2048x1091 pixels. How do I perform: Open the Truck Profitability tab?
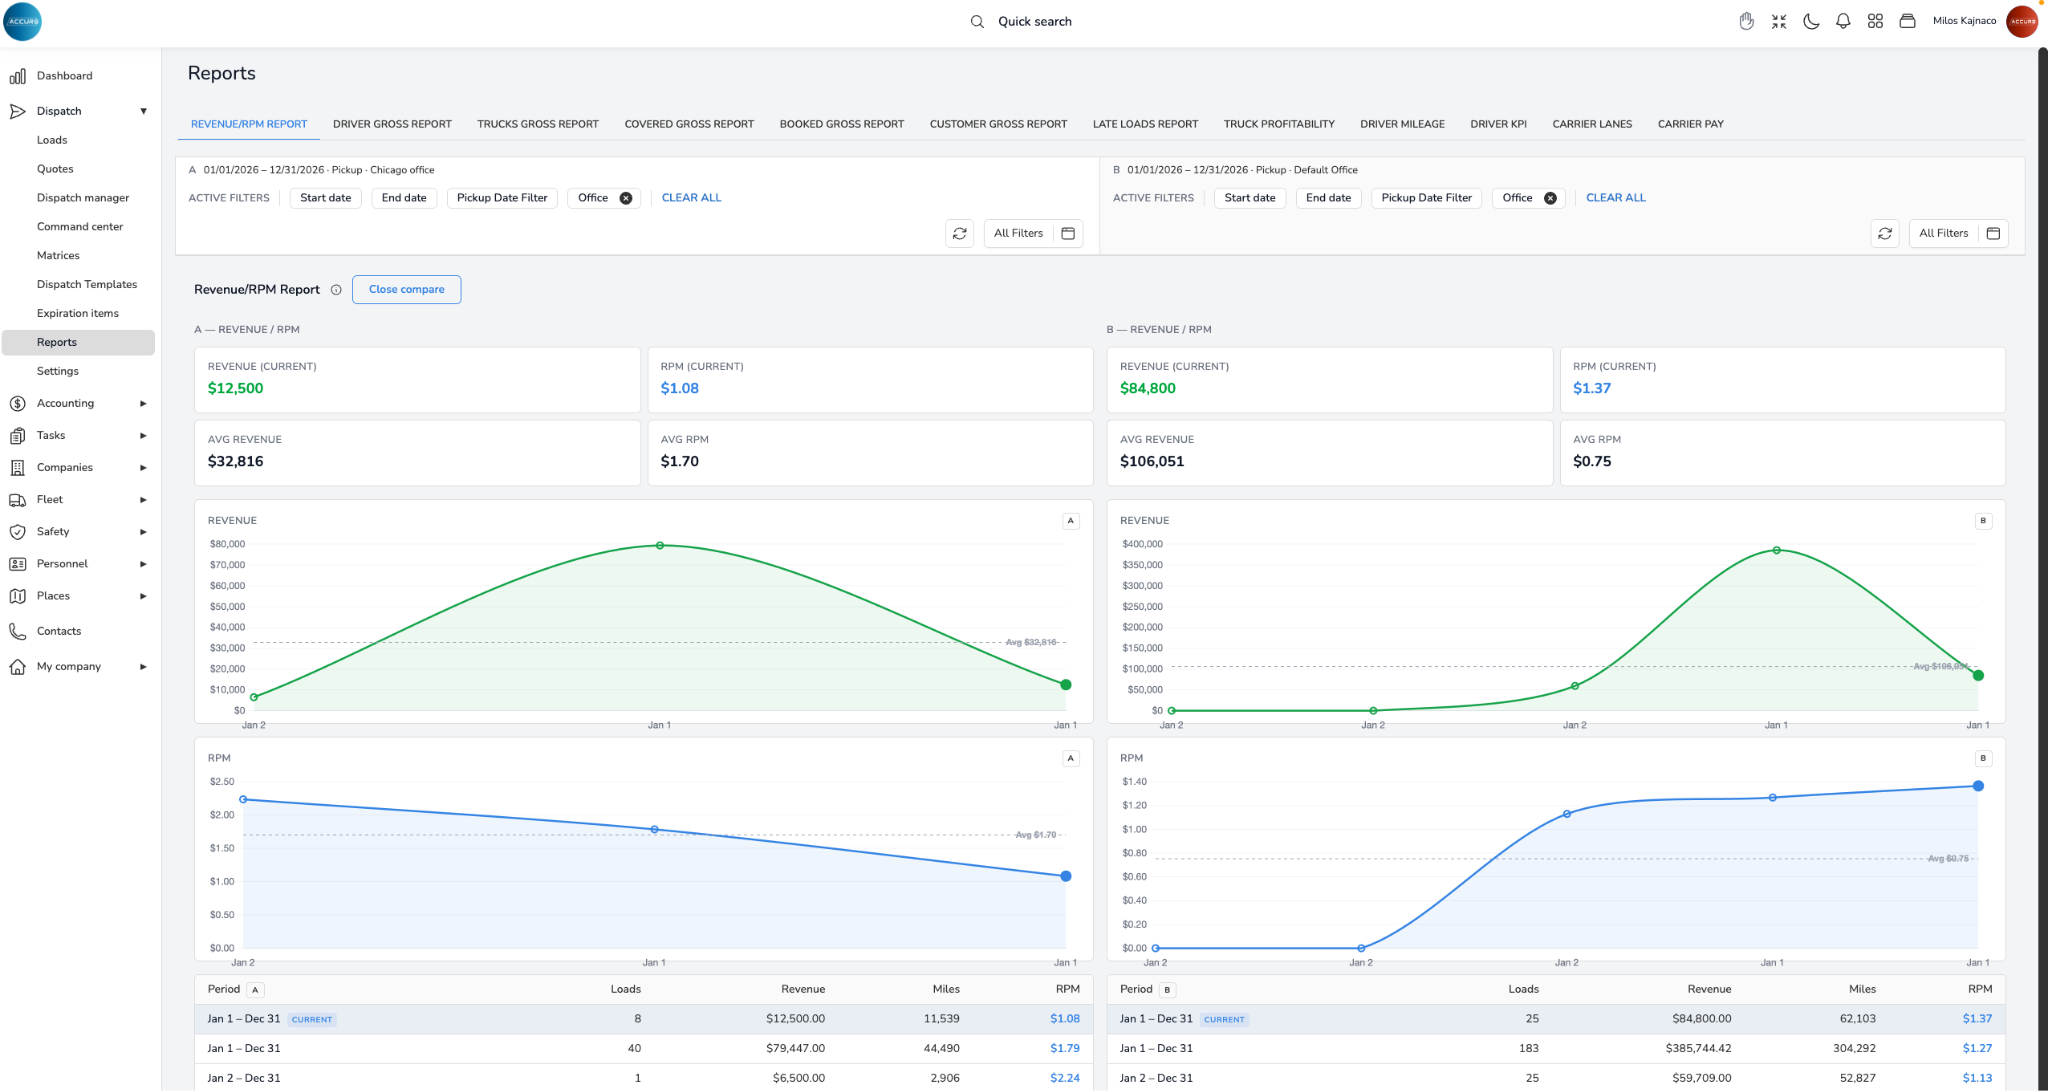pos(1279,124)
